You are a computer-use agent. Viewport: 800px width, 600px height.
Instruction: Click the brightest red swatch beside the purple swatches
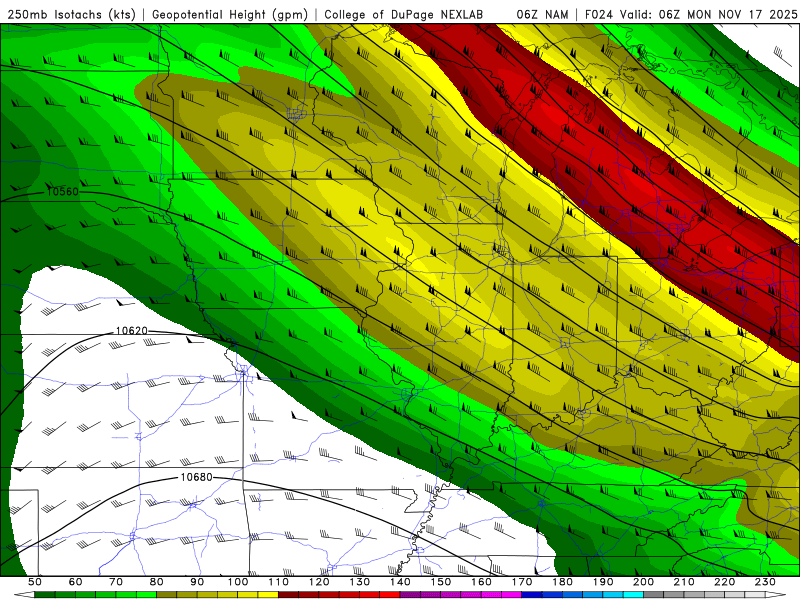pos(390,595)
